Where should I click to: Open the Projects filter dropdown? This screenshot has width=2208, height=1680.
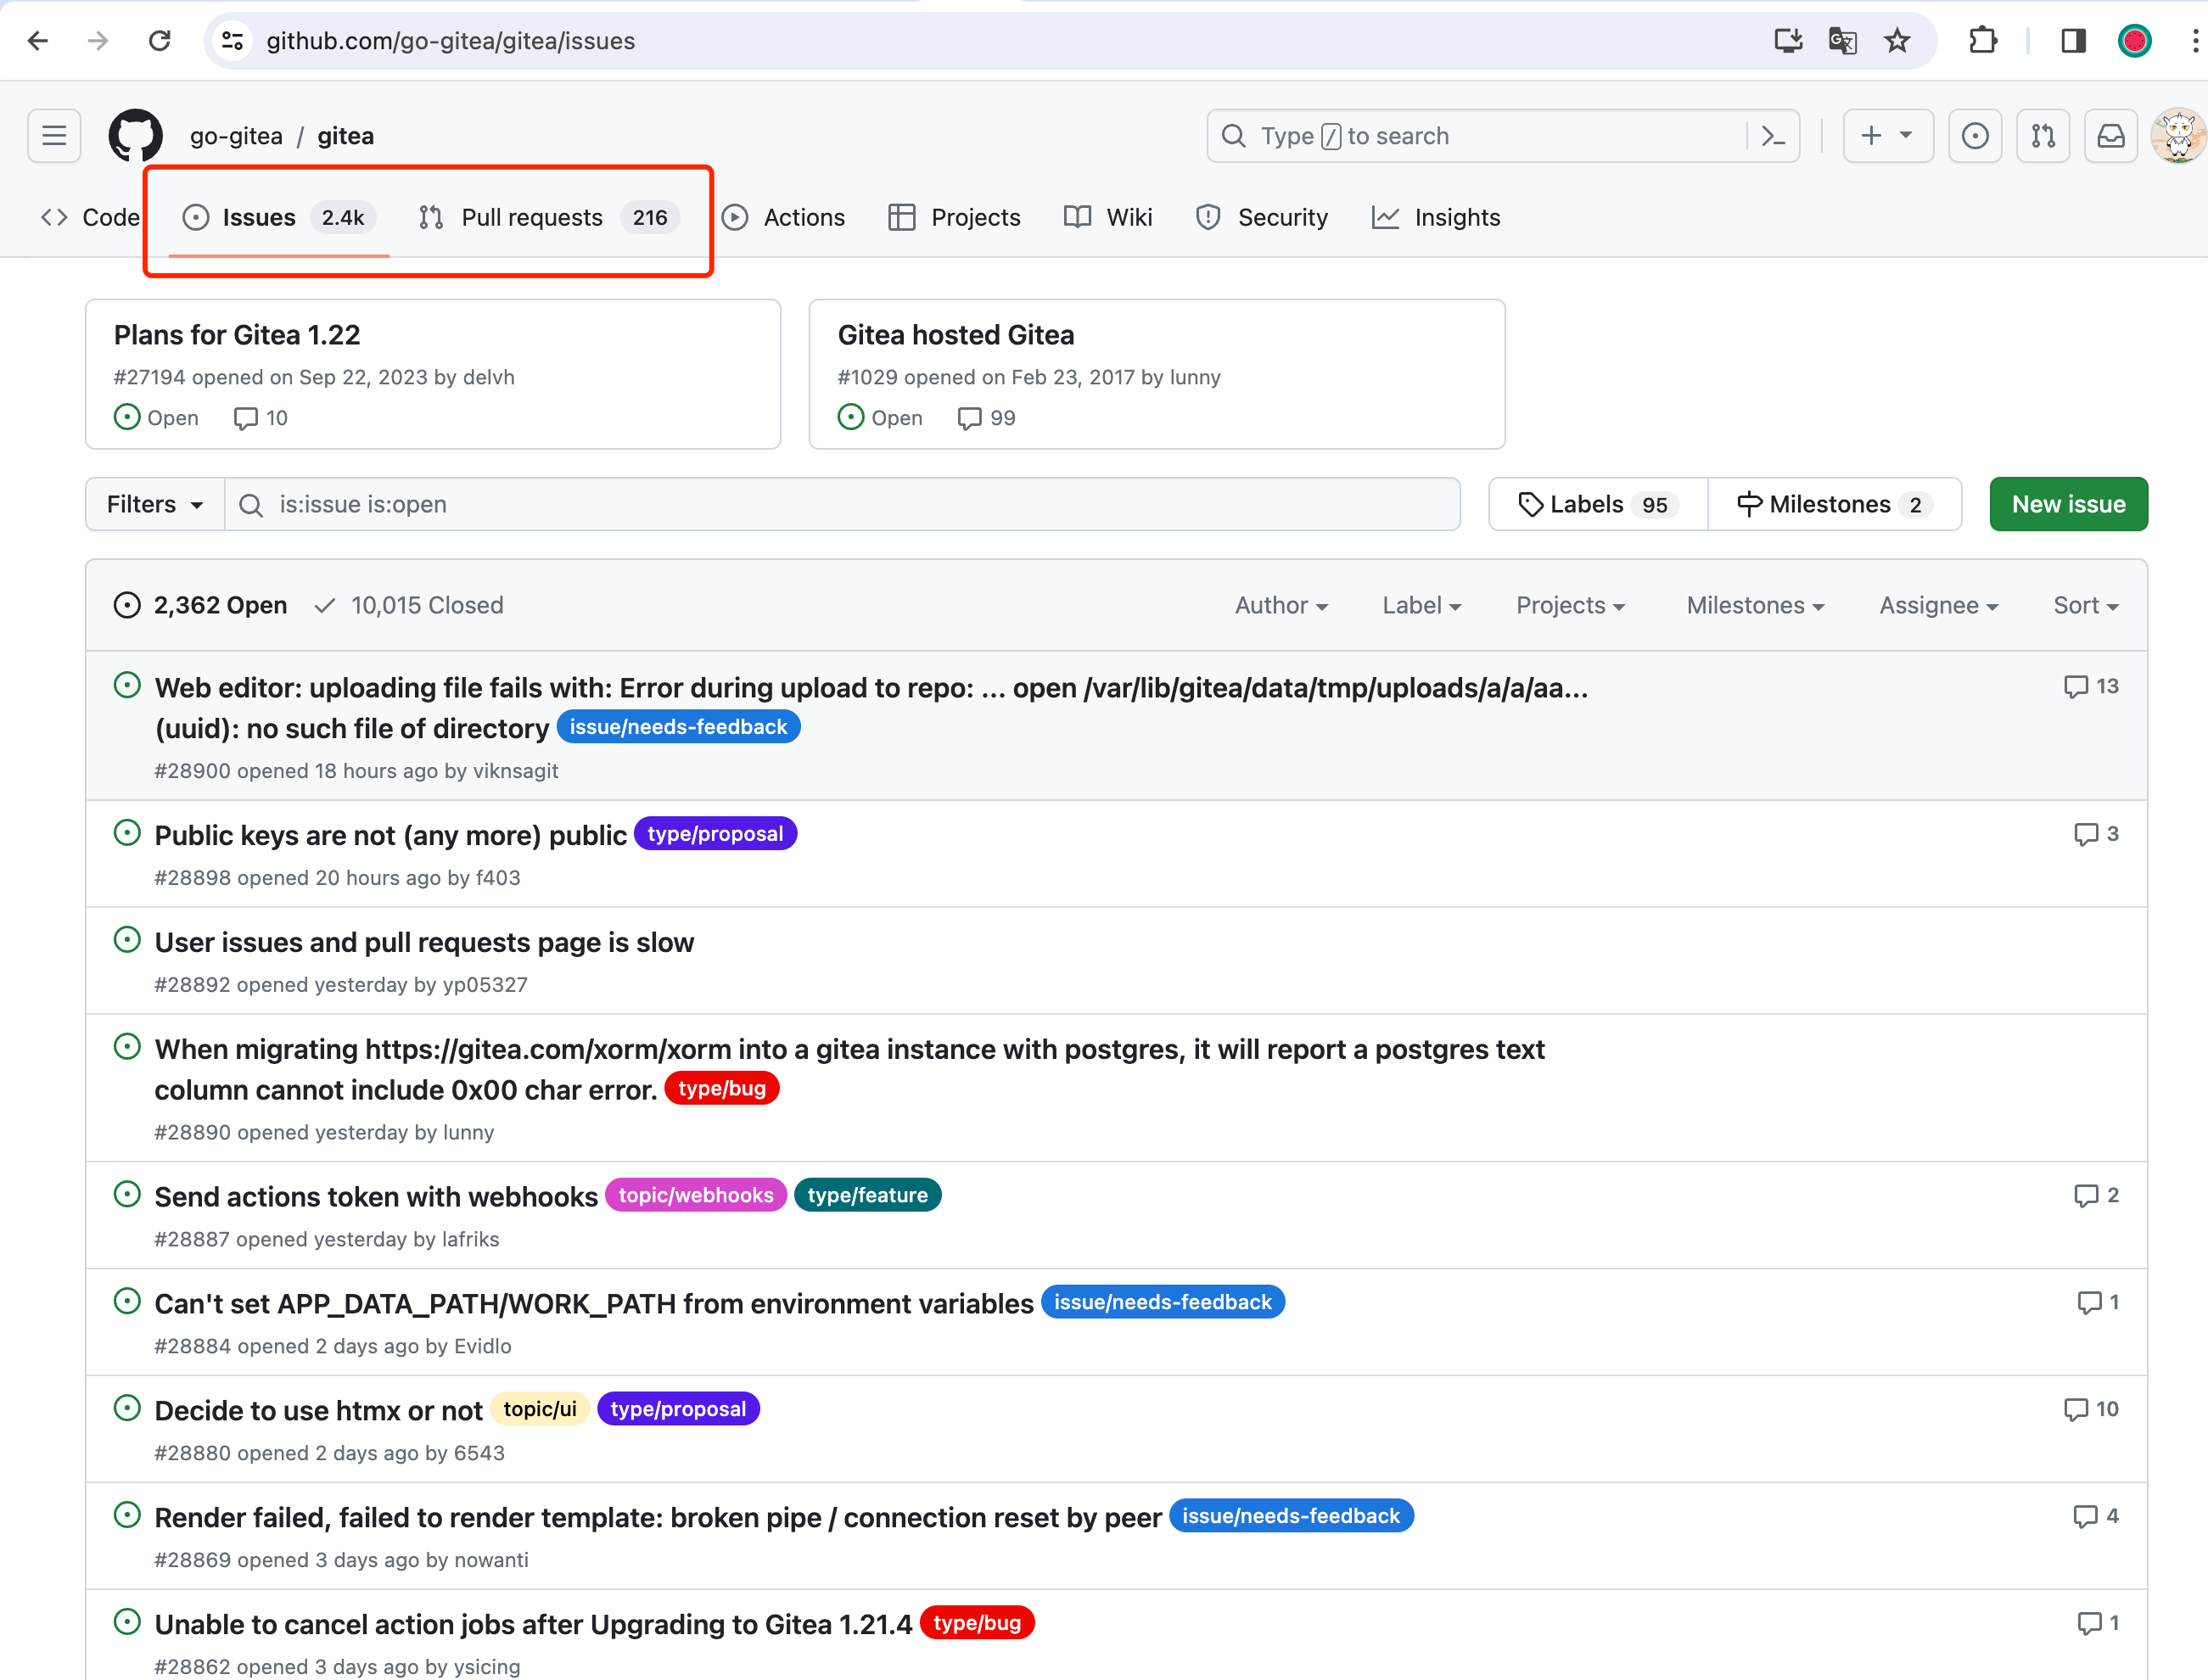1570,605
